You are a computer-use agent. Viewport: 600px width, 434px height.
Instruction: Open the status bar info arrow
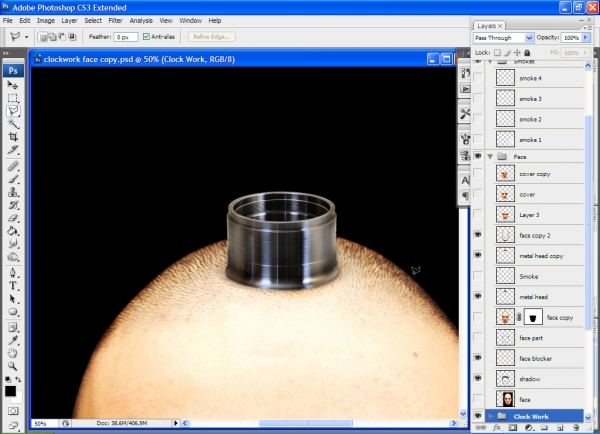point(176,423)
